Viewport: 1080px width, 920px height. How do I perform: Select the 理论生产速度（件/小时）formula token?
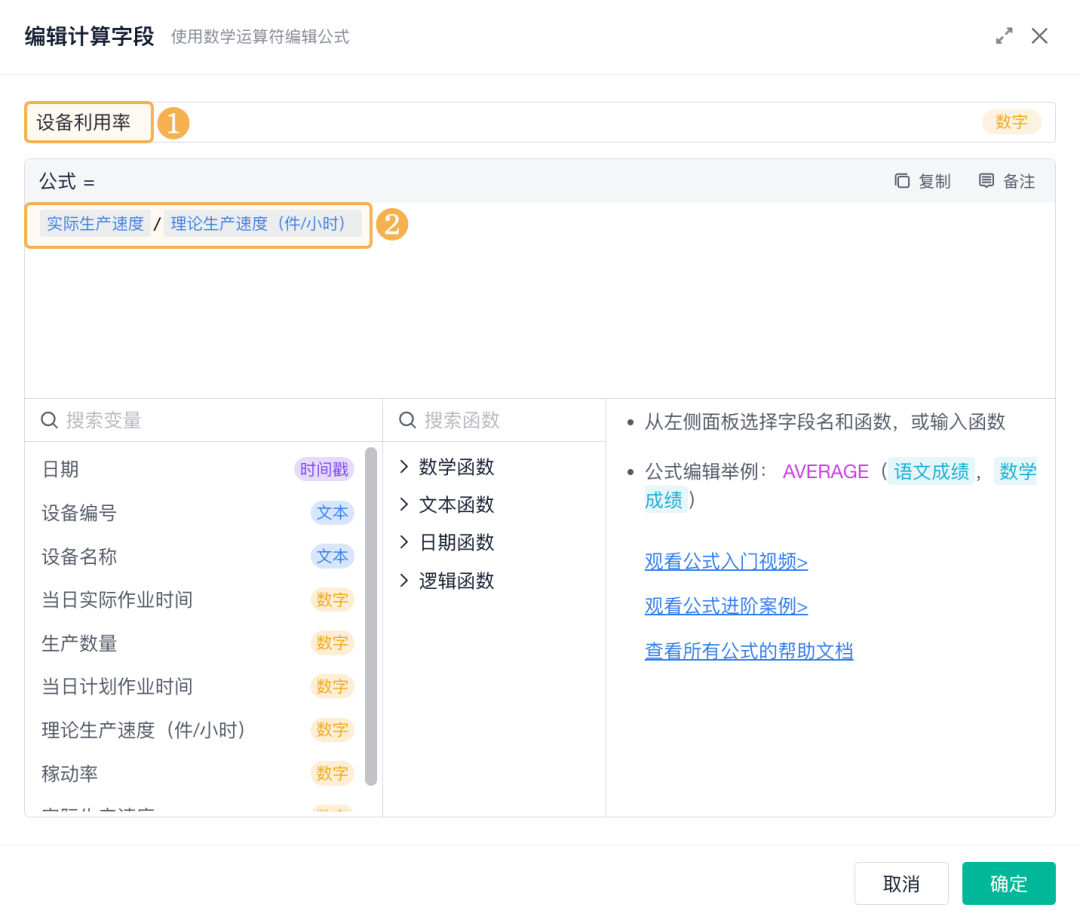(x=262, y=224)
